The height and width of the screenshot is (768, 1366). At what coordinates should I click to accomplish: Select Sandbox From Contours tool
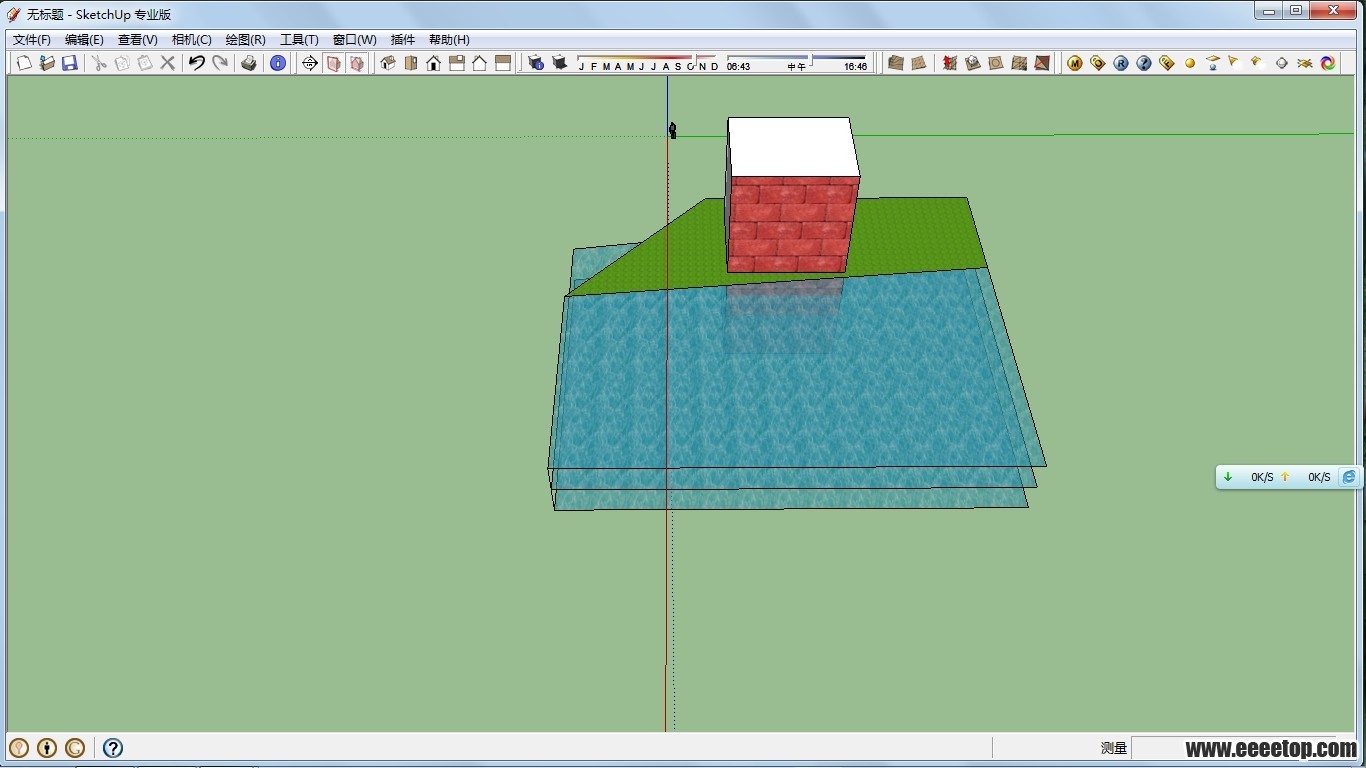point(896,63)
